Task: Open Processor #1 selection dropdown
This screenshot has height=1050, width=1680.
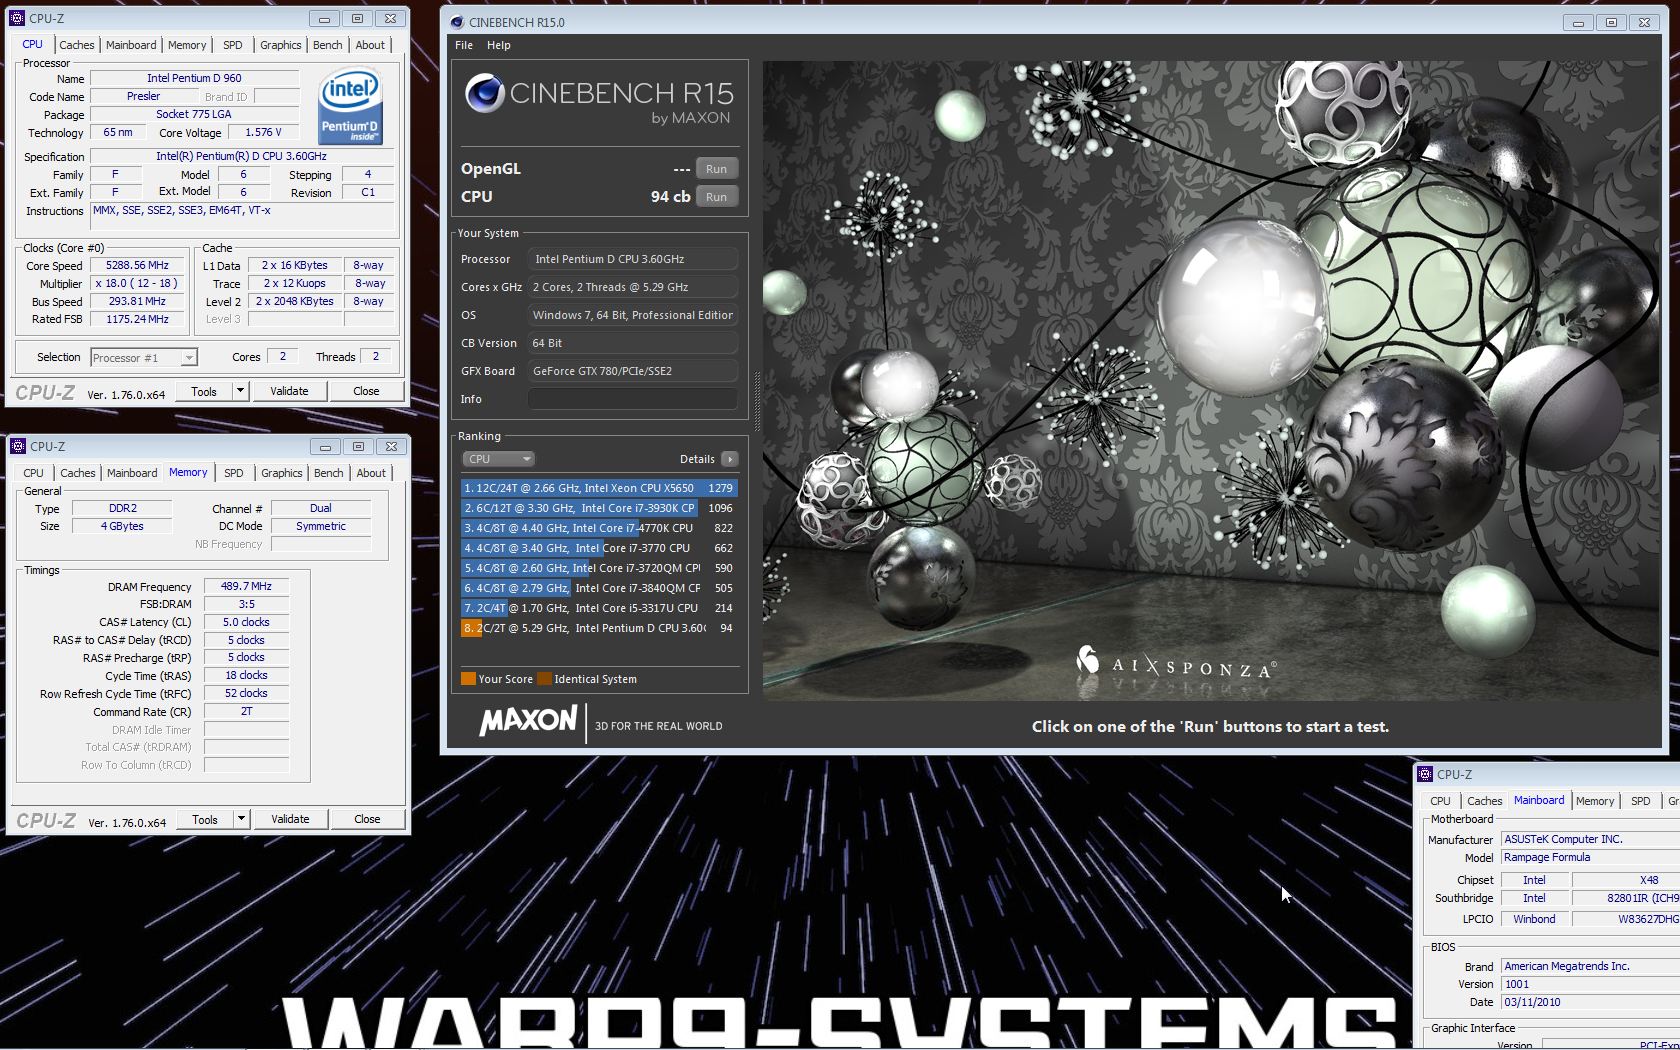Action: 144,357
